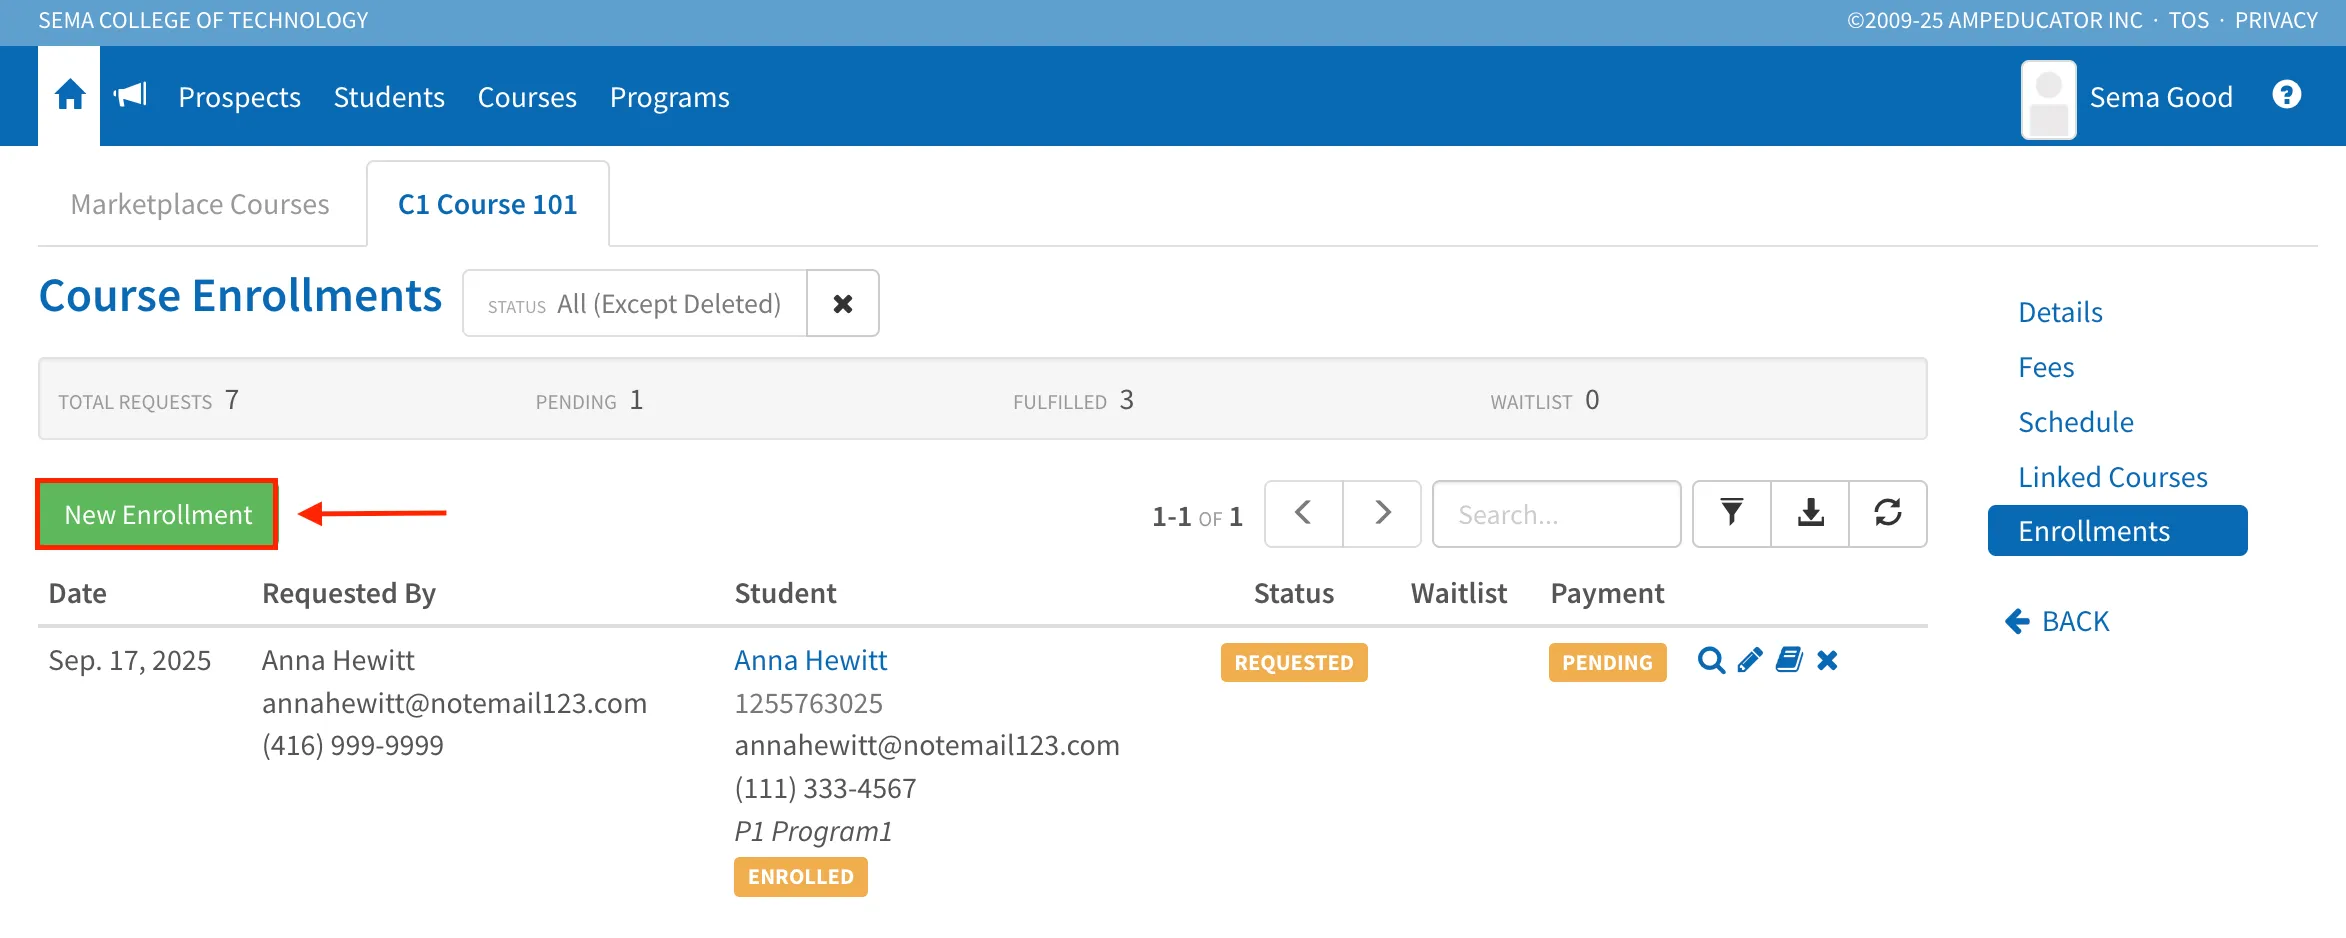Edit Anna Hewitt enrollment with pencil icon
The width and height of the screenshot is (2346, 938).
pyautogui.click(x=1750, y=660)
